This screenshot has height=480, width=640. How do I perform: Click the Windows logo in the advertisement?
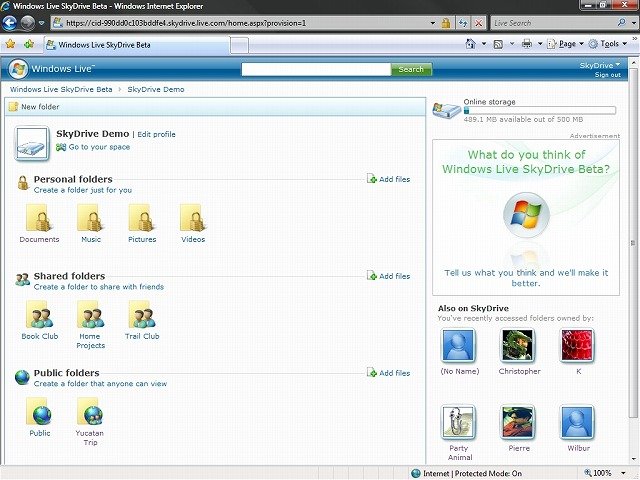(526, 215)
